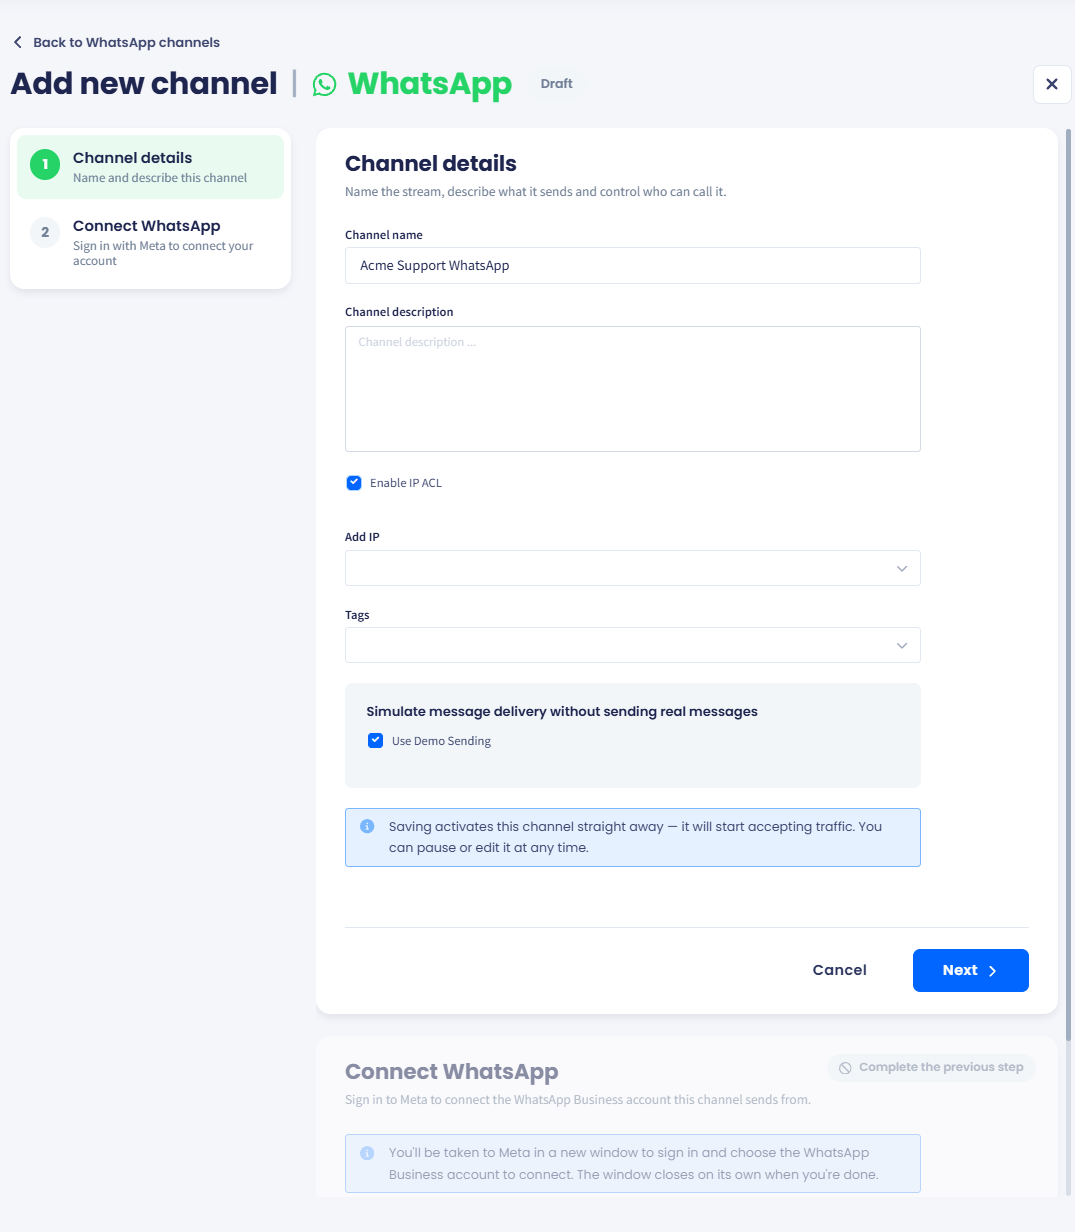Expand the Tags chevron arrow
Image resolution: width=1075 pixels, height=1232 pixels.
902,645
